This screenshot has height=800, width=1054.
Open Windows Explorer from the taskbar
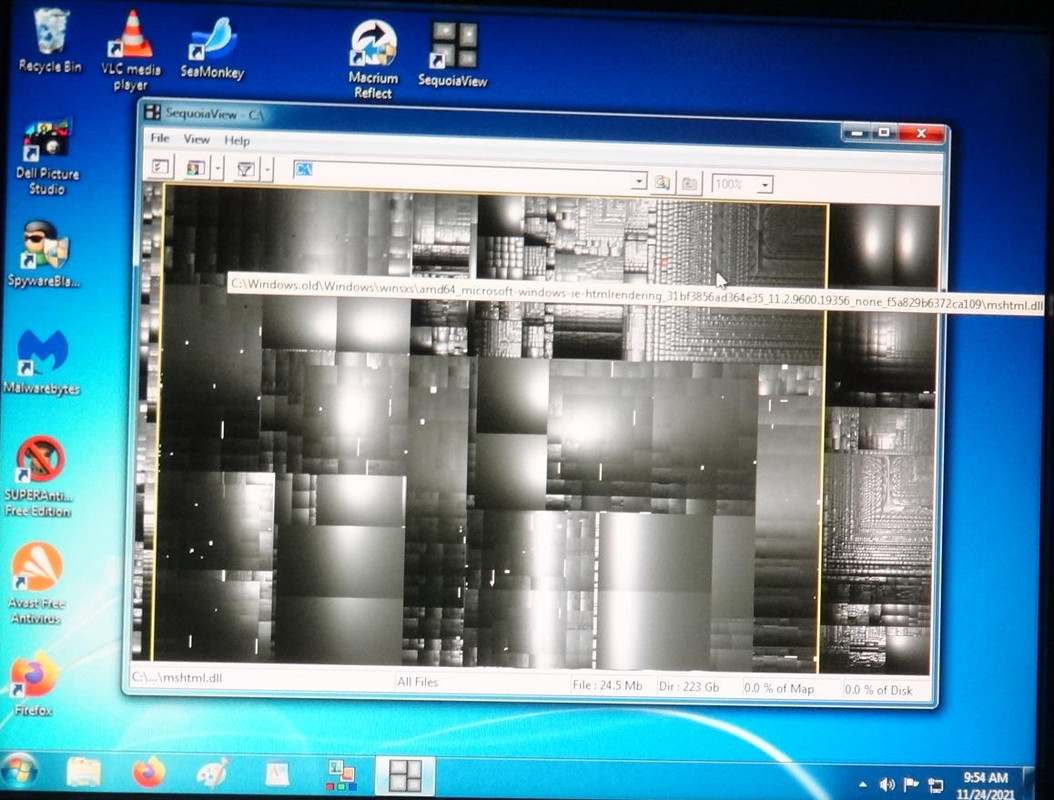coord(84,772)
